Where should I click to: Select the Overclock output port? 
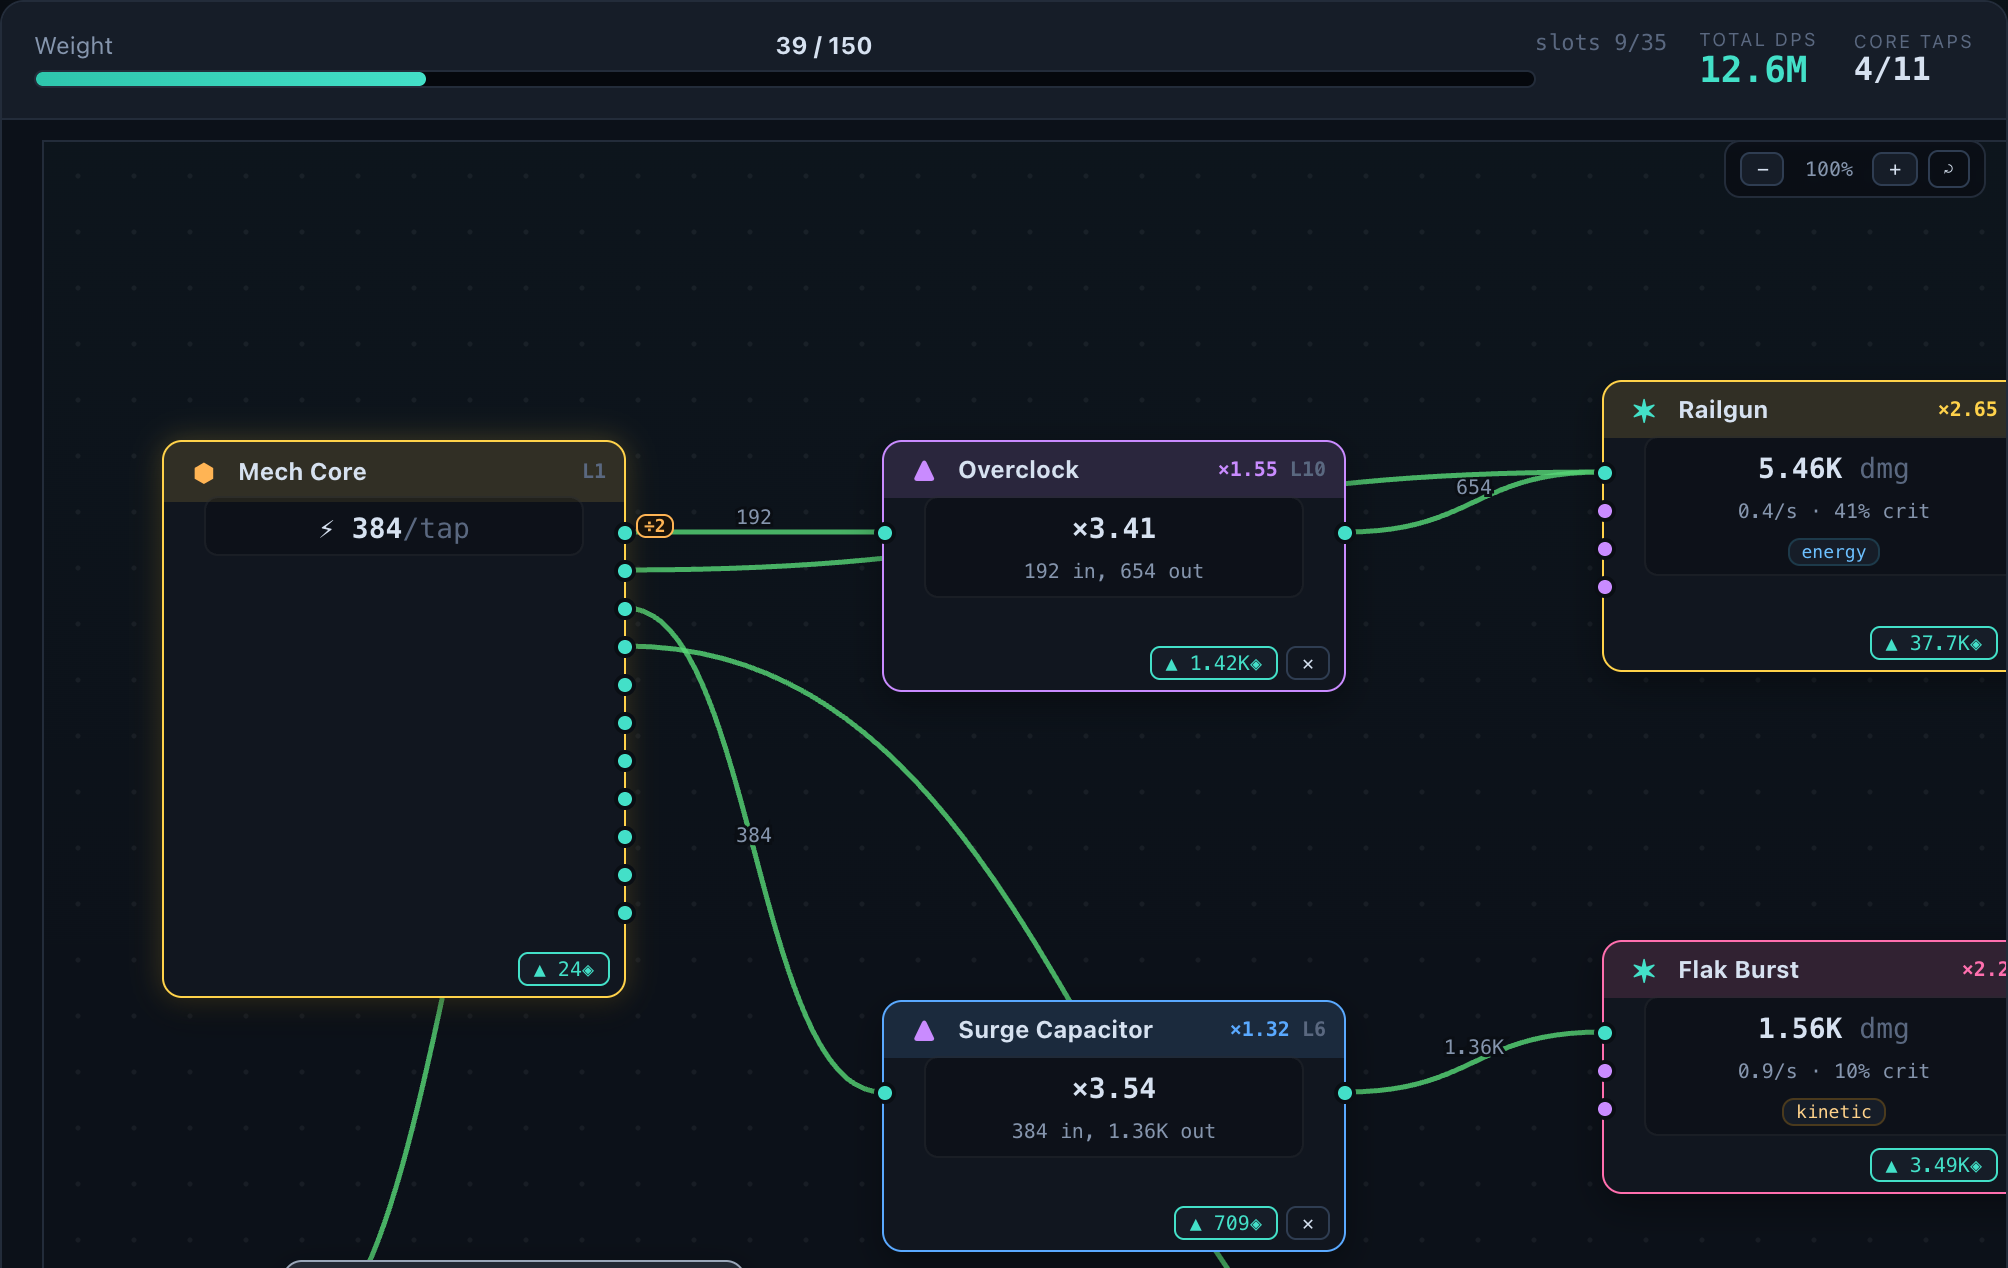point(1345,533)
